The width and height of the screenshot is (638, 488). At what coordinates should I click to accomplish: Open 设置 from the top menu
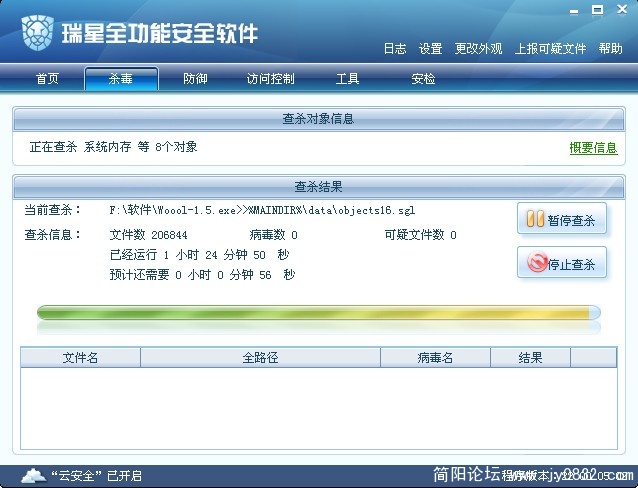430,49
